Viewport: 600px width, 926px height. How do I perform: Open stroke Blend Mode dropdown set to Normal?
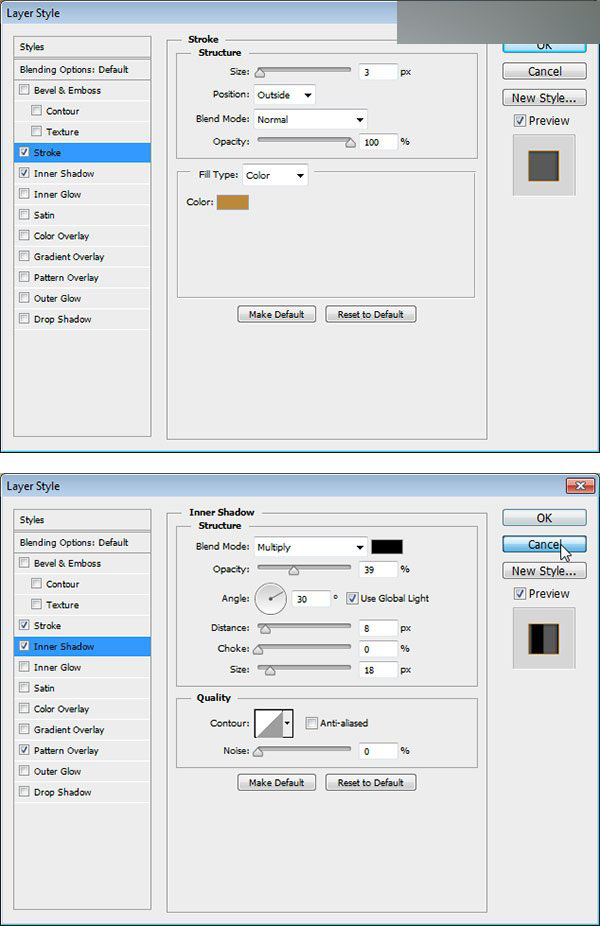coord(311,119)
